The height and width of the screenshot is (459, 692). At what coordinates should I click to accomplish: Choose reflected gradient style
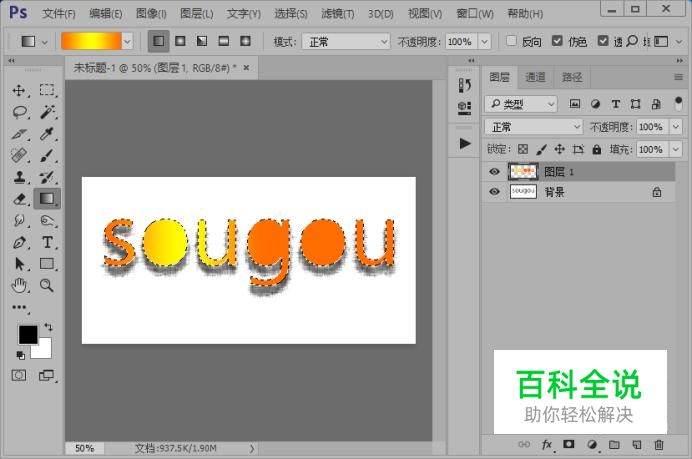click(x=224, y=41)
